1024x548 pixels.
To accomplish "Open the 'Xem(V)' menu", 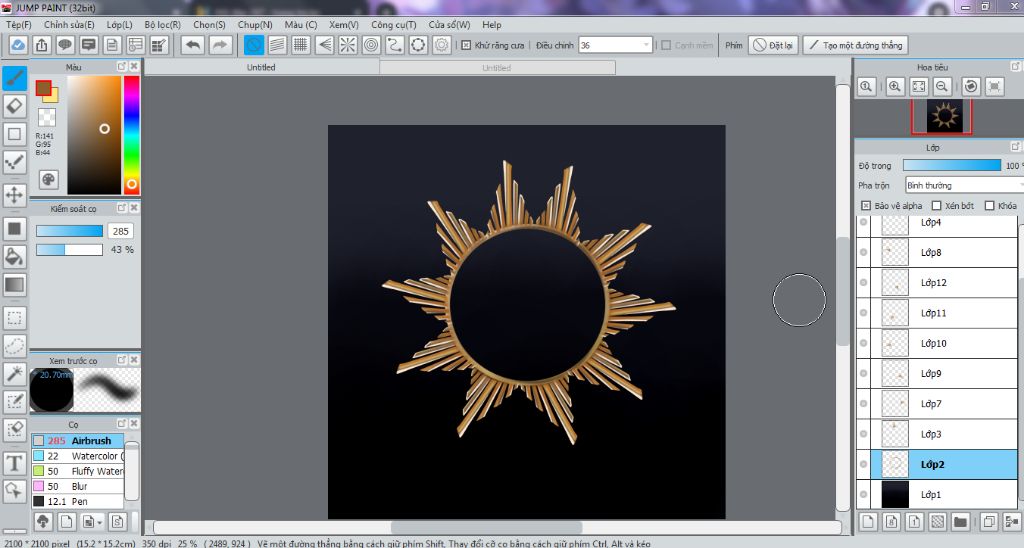I will 344,24.
